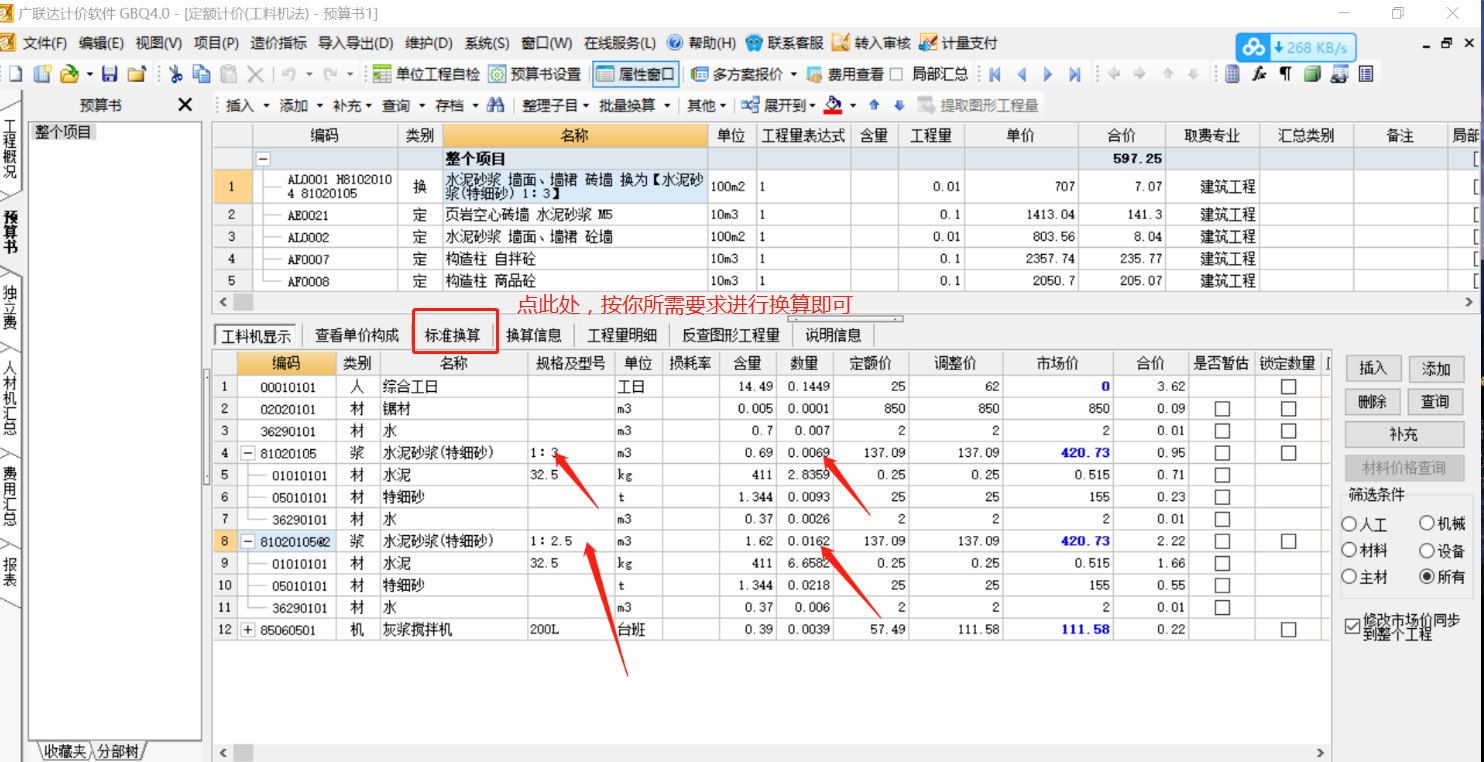Click 联系客服 contact support

pyautogui.click(x=784, y=43)
